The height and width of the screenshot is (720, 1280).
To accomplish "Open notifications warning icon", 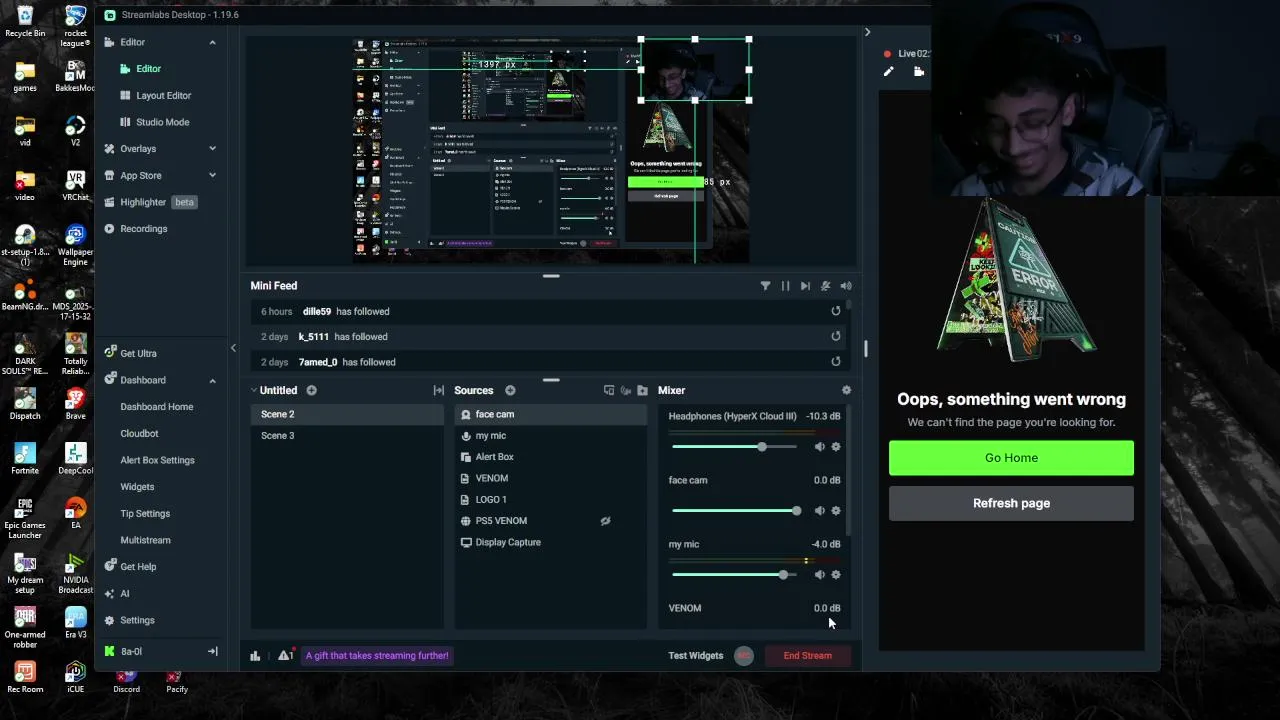I will (285, 655).
